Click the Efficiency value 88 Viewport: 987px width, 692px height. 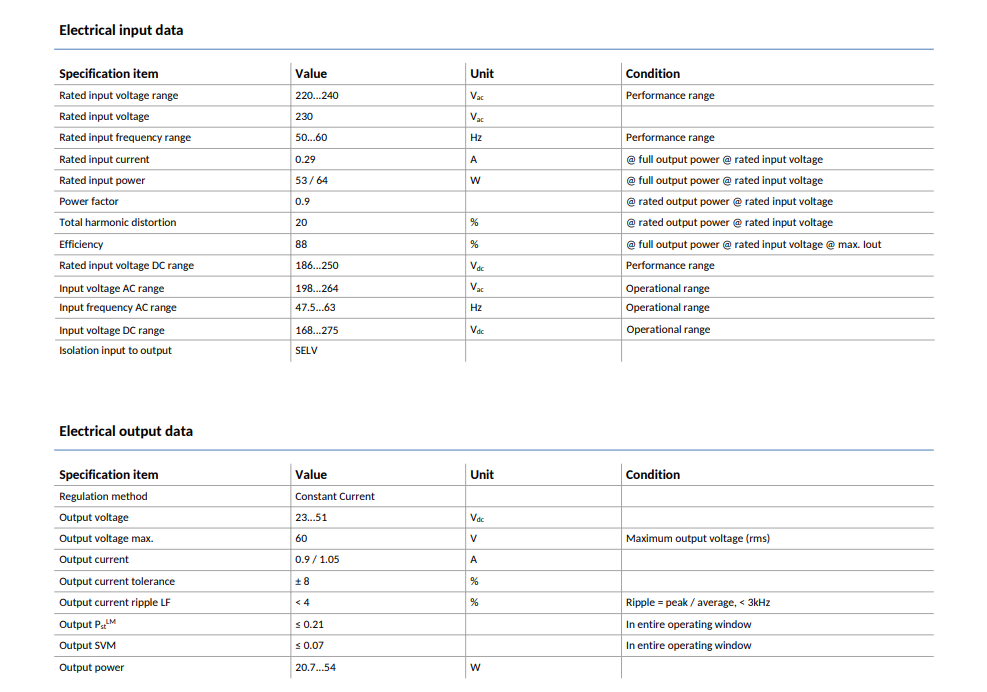coord(301,244)
